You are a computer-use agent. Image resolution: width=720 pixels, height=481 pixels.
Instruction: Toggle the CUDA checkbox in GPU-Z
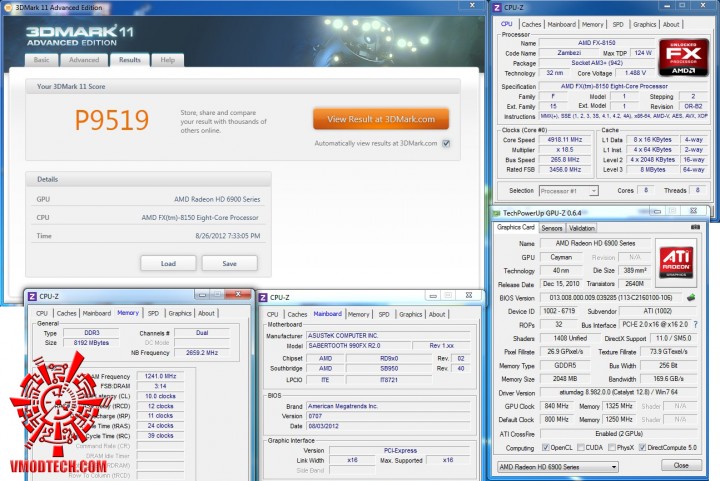click(581, 447)
